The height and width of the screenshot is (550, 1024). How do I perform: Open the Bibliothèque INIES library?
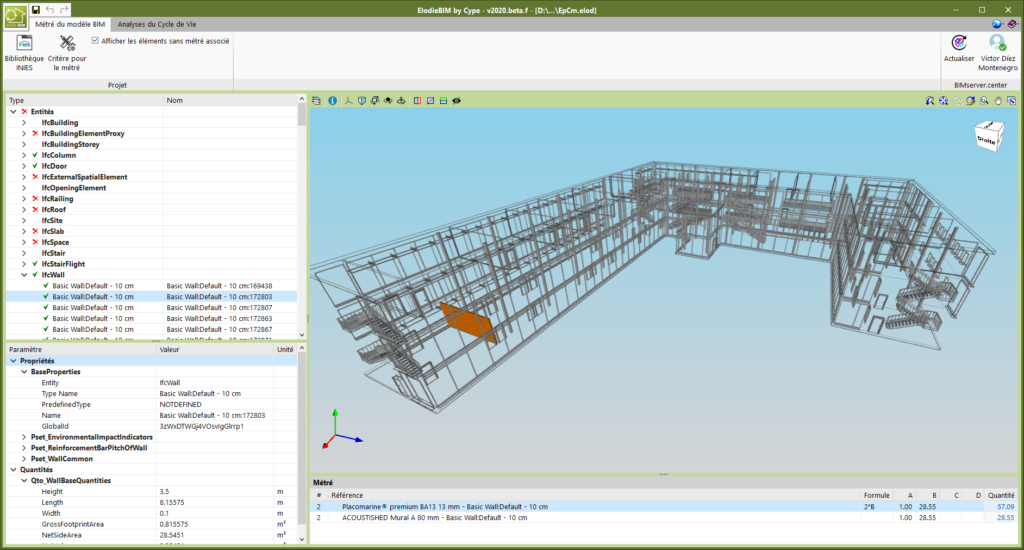24,52
